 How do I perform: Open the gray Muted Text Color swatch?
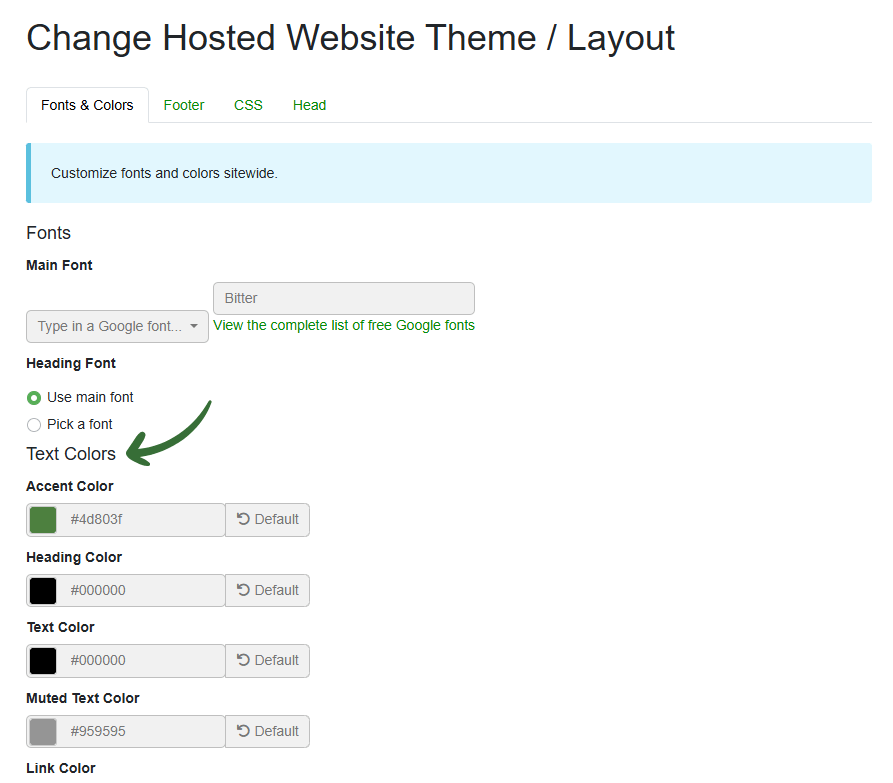tap(43, 731)
